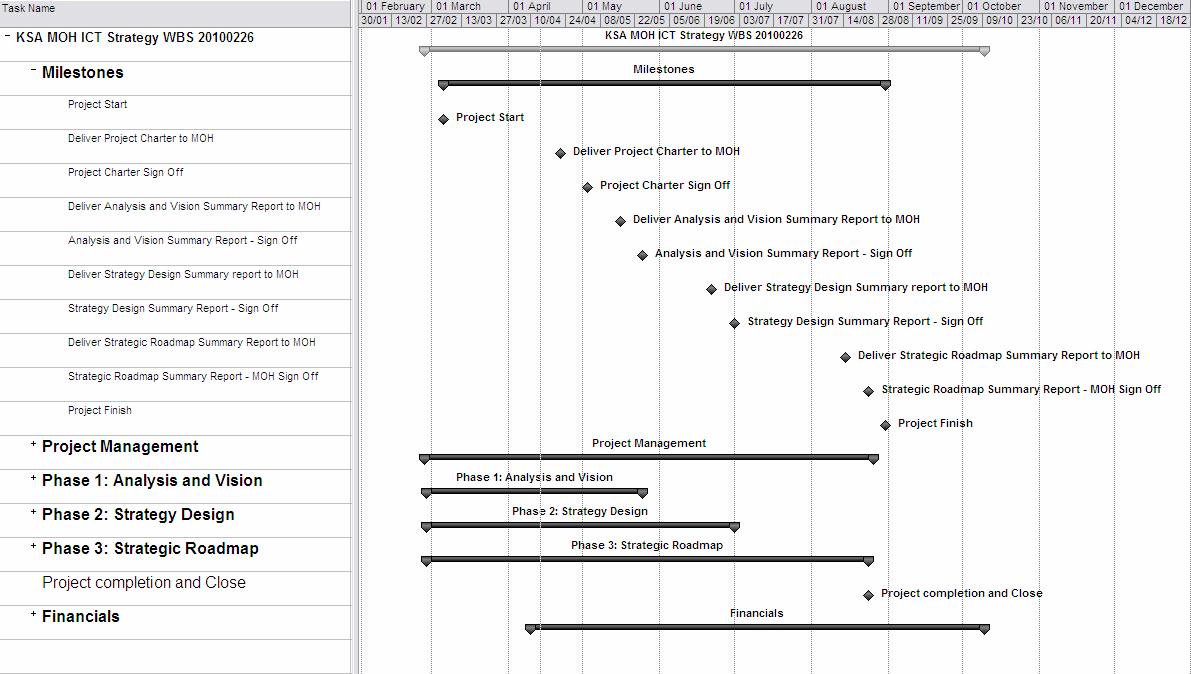1191x674 pixels.
Task: Click Strategic Roadmap Report MOH Sign Off diamond
Action: pos(868,391)
